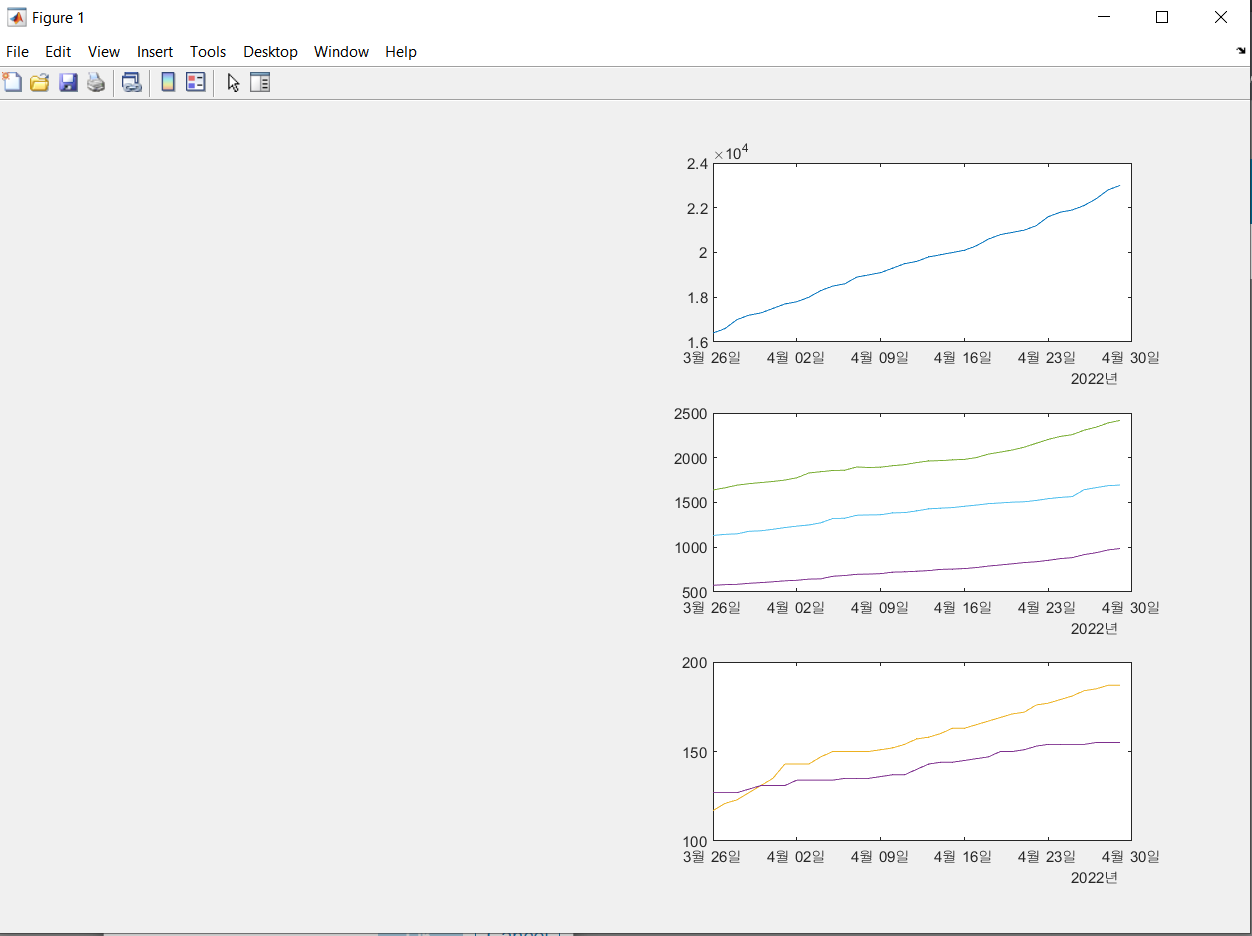This screenshot has height=936, width=1252.
Task: Click the Window menu item
Action: 341,52
